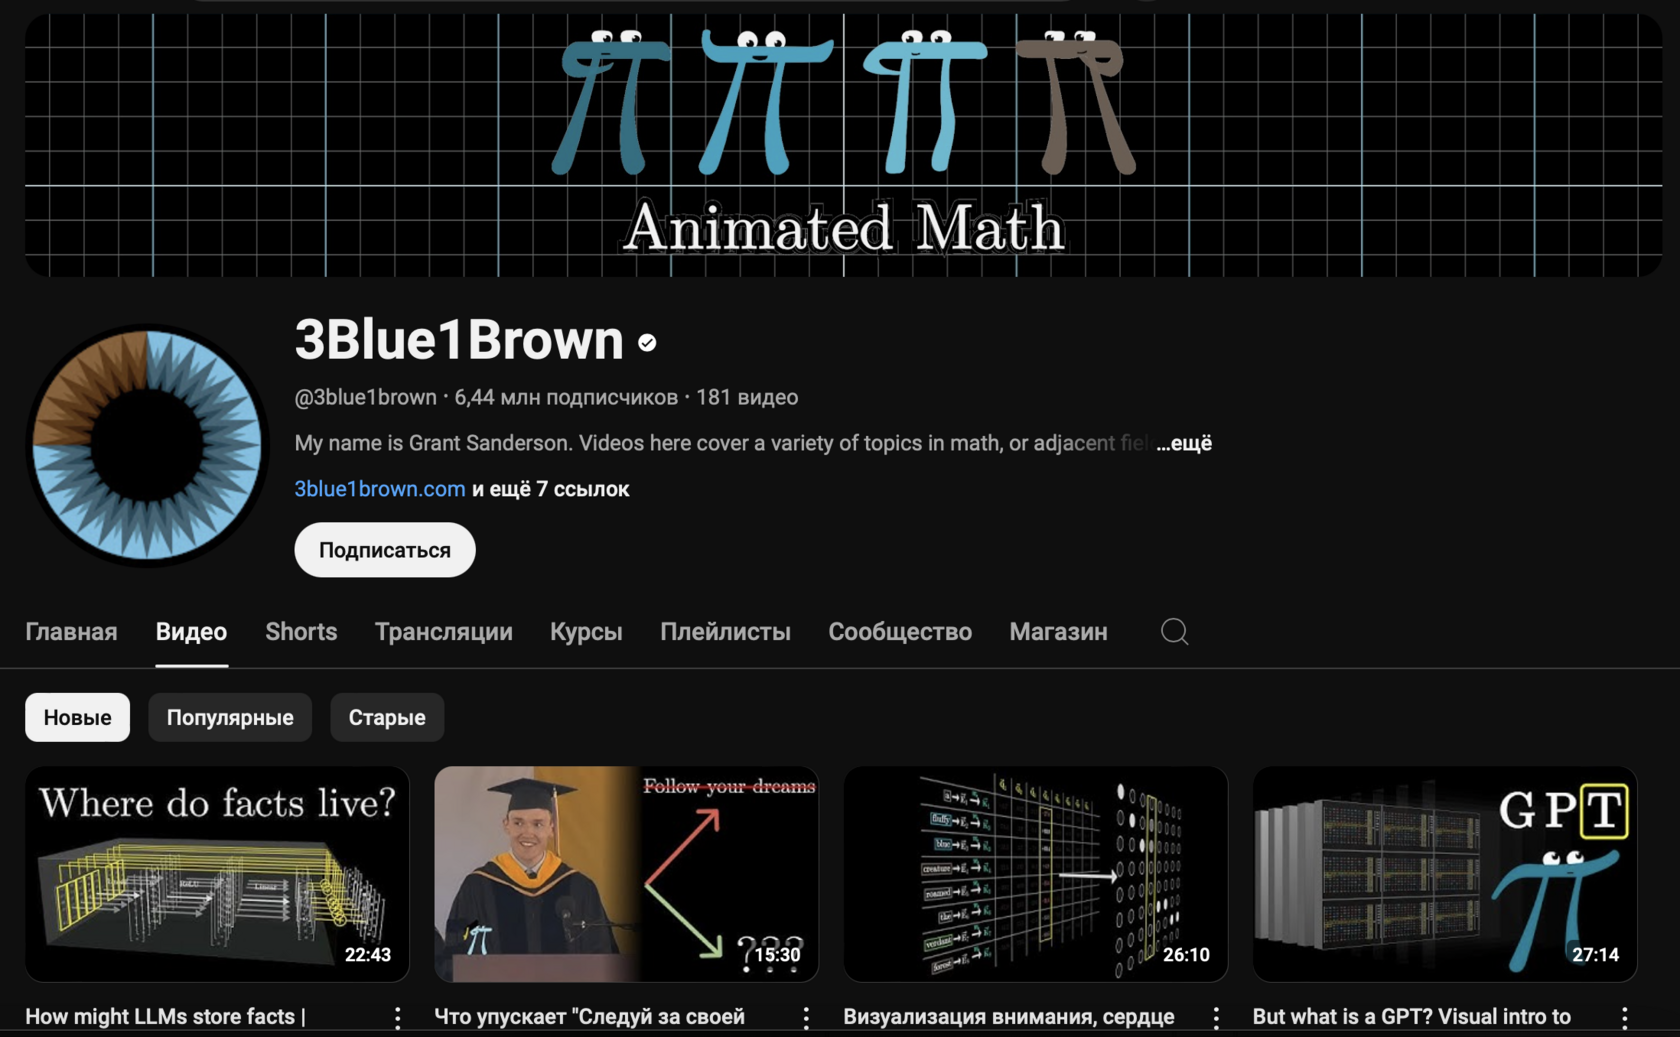
Task: Open the 3blue1brown.com link
Action: pyautogui.click(x=380, y=489)
